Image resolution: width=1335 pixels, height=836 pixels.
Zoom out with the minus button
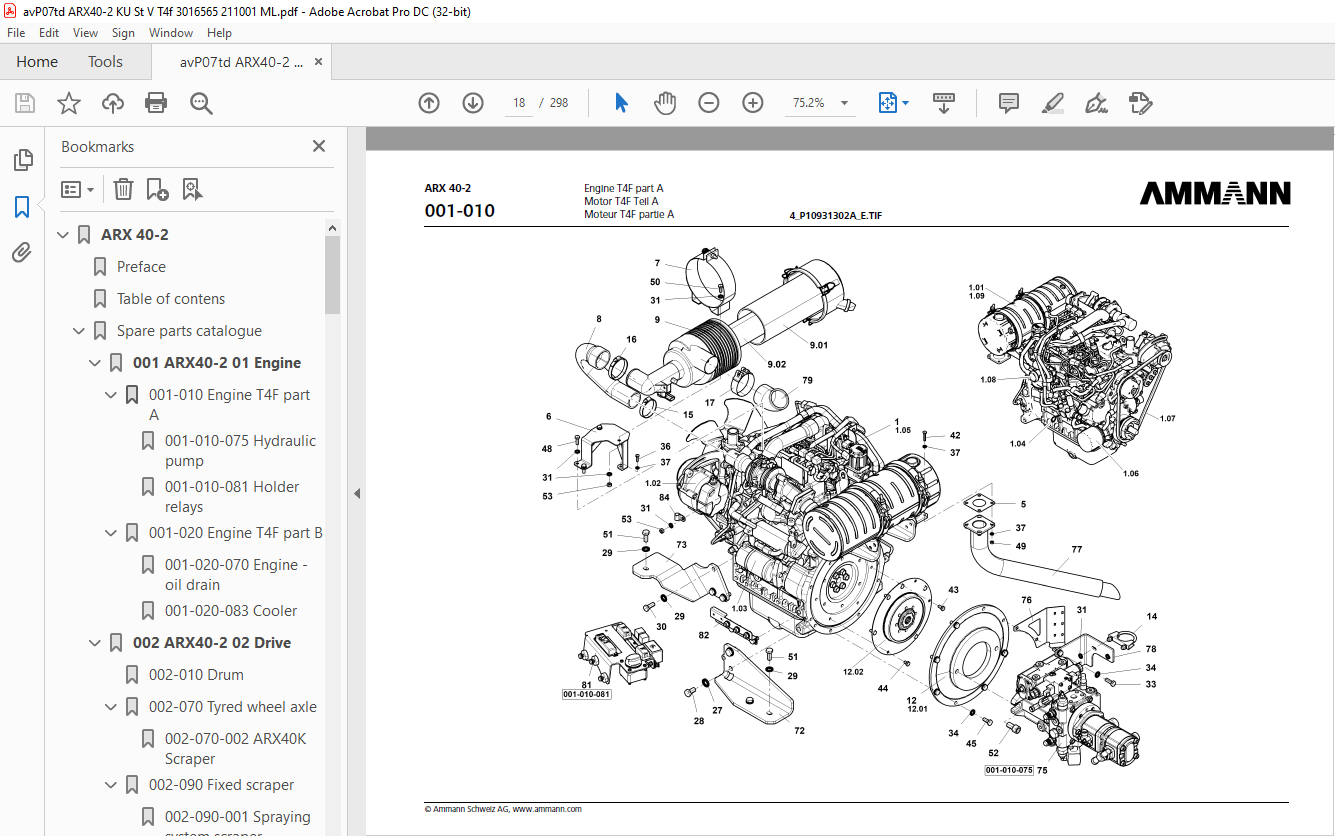[x=709, y=103]
